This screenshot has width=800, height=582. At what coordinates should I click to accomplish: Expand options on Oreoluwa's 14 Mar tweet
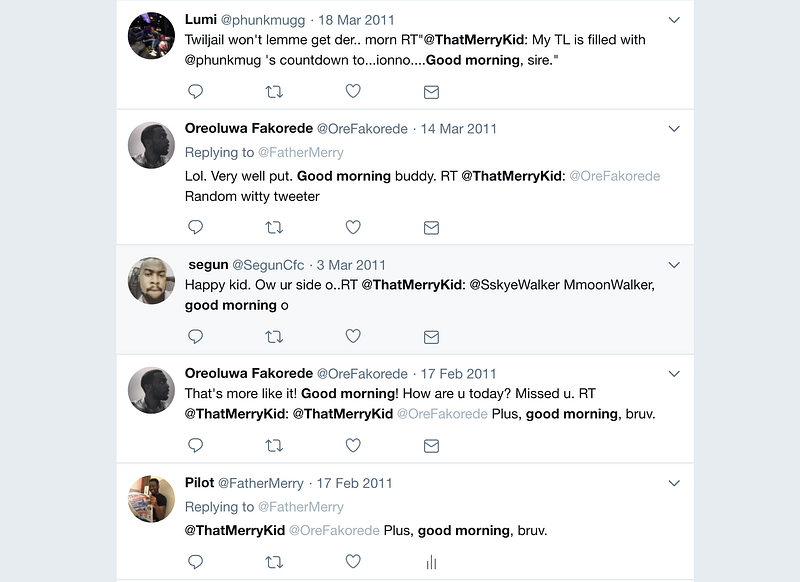pyautogui.click(x=674, y=129)
